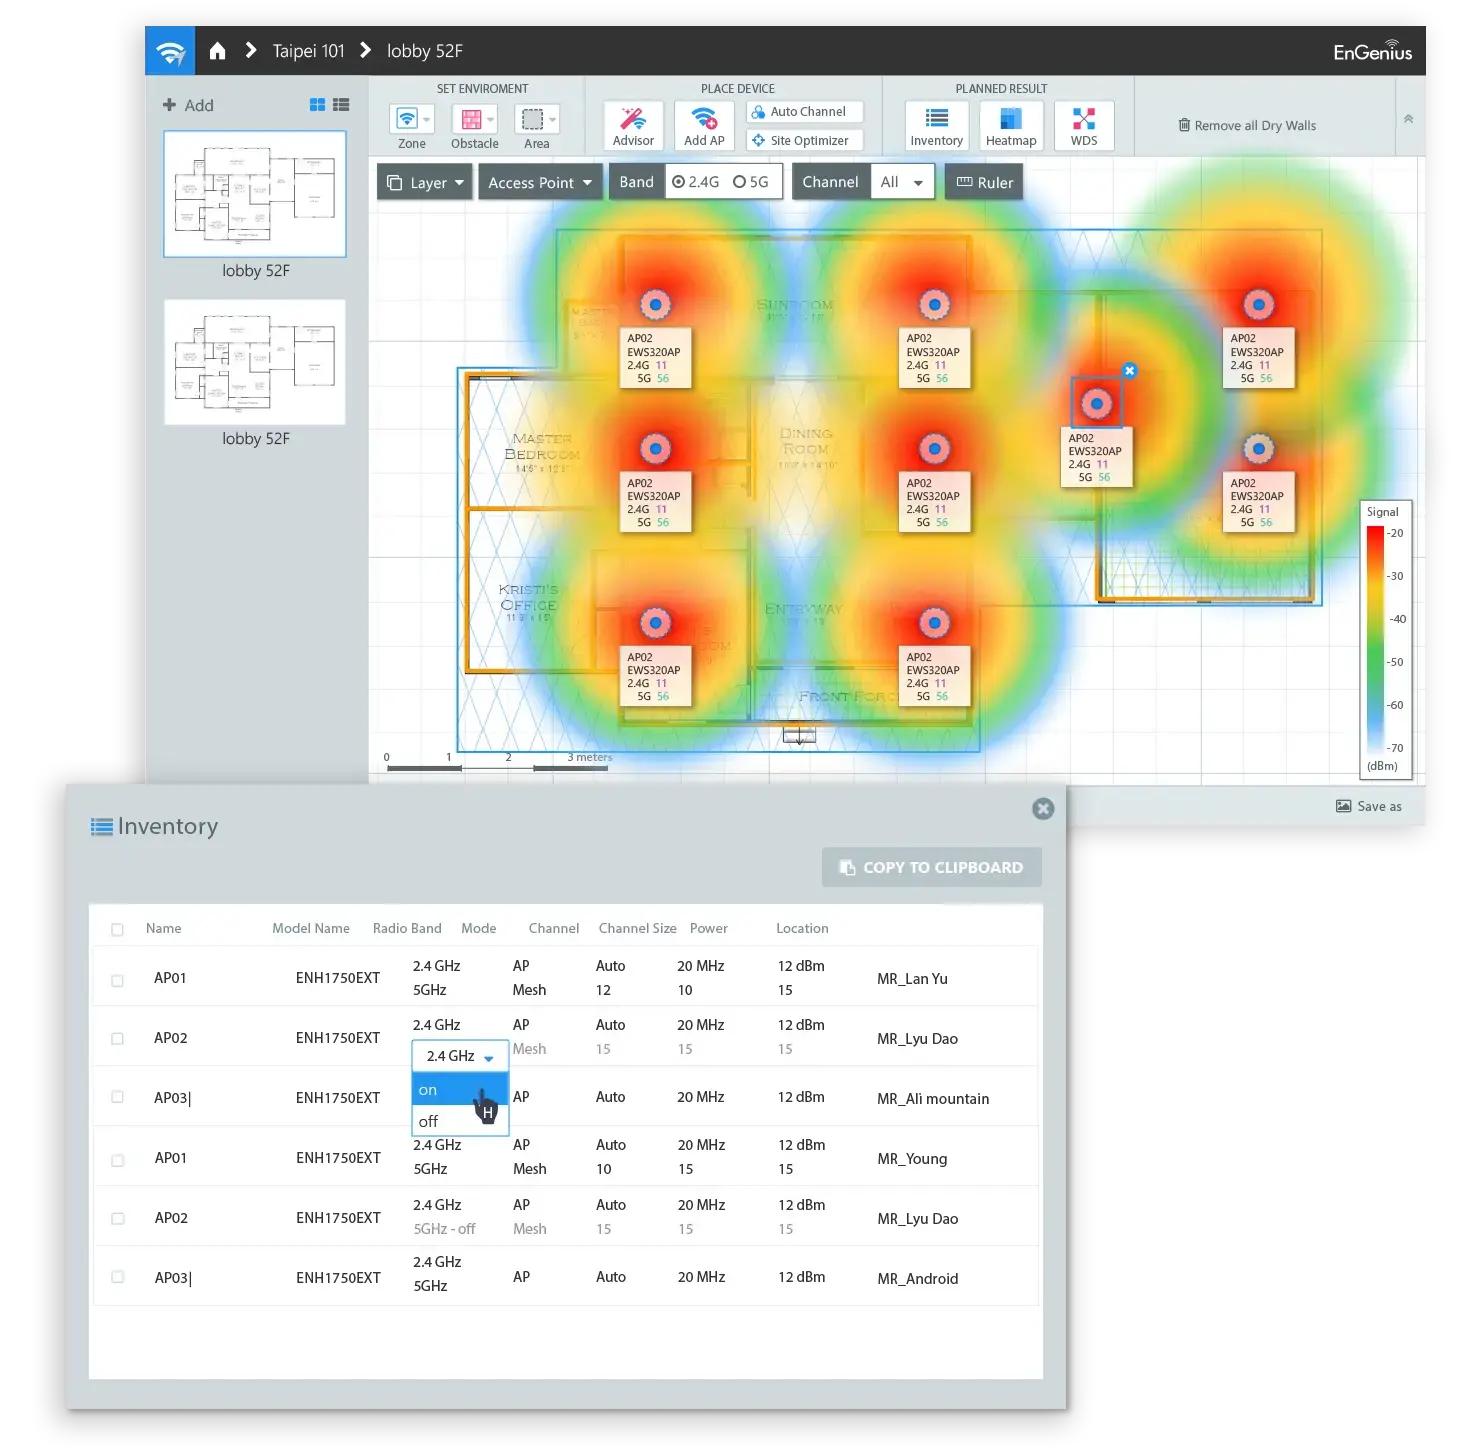Run the Site Optimizer
The width and height of the screenshot is (1457, 1447).
(x=805, y=141)
